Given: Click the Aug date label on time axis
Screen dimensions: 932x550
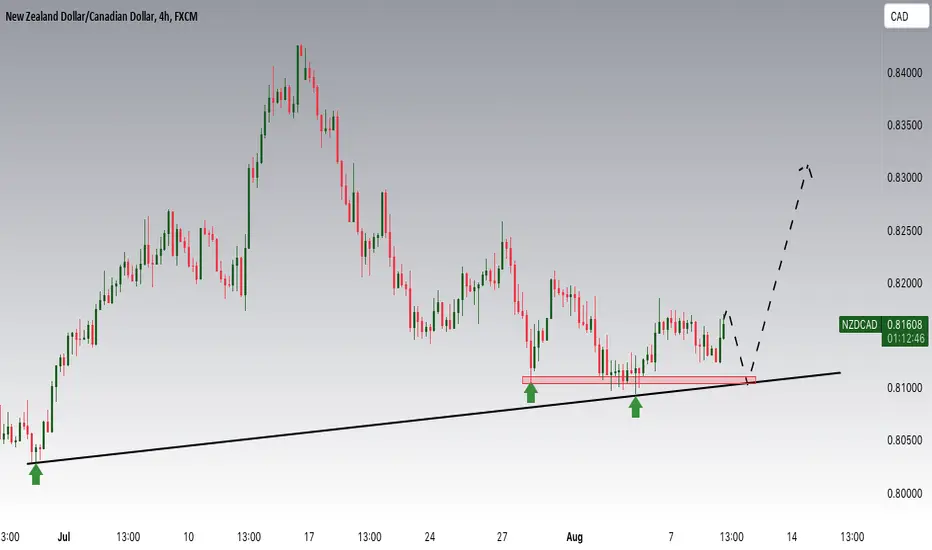Looking at the screenshot, I should 574,537.
